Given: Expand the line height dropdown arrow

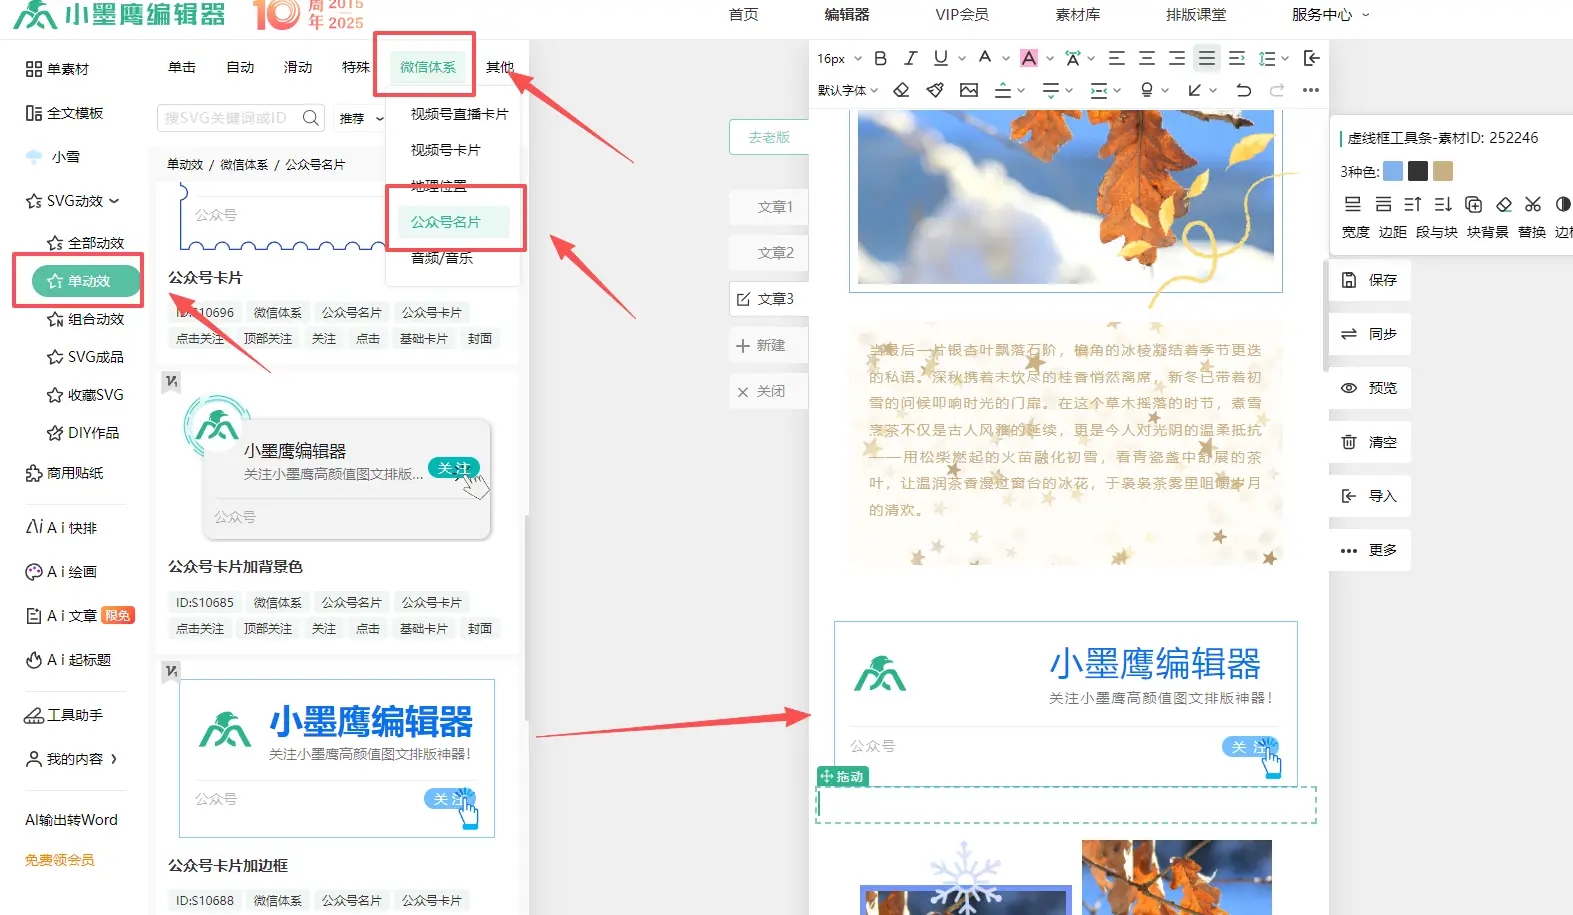Looking at the screenshot, I should pos(1285,59).
